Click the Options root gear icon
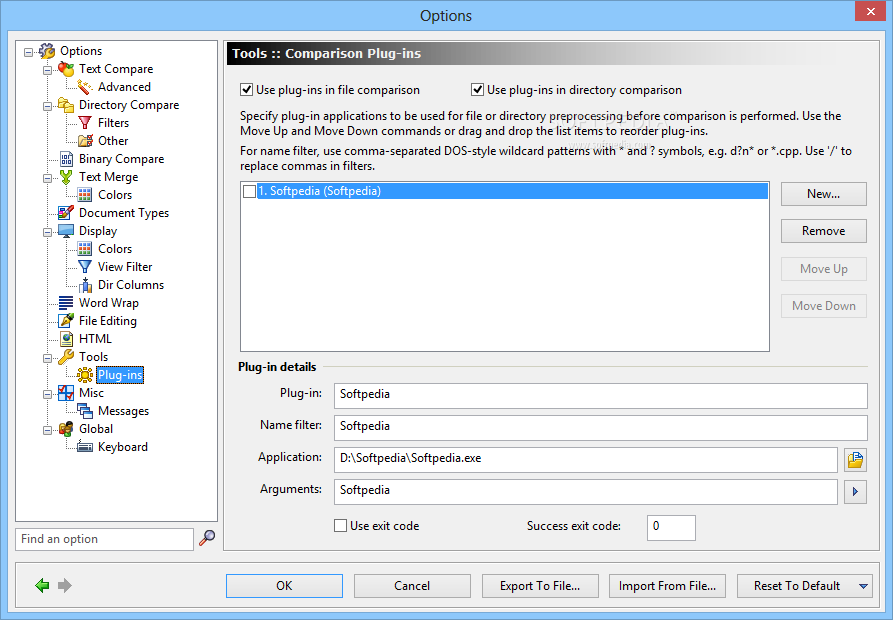This screenshot has height=620, width=893. [x=47, y=51]
